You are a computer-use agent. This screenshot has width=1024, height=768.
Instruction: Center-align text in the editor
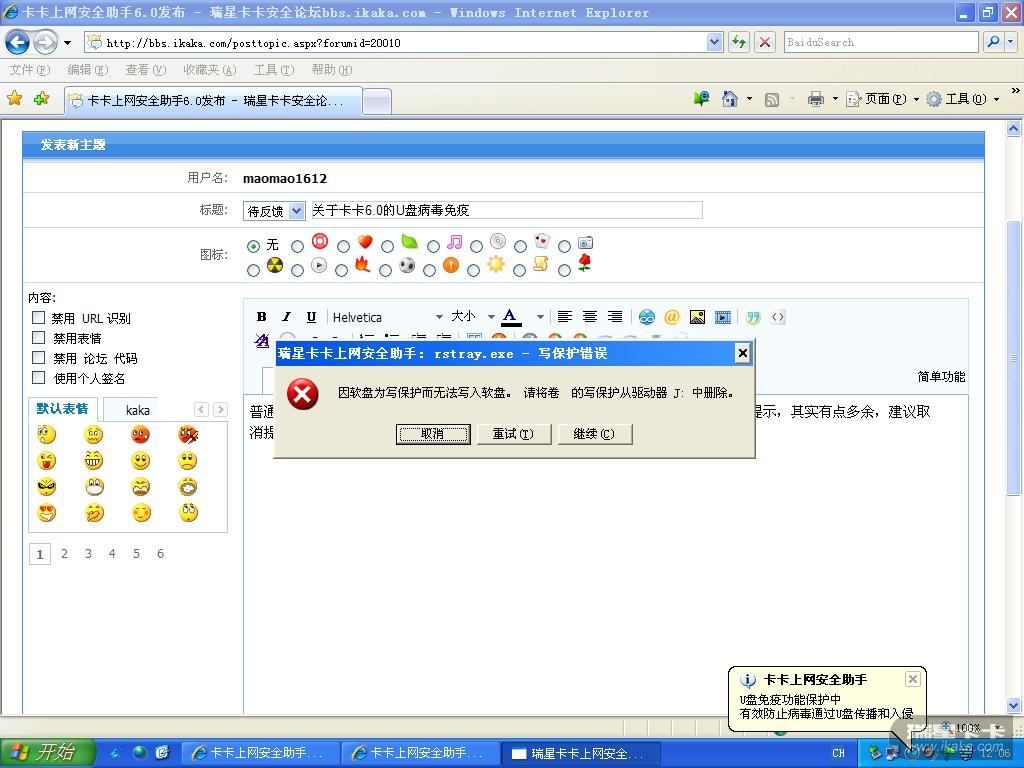590,317
